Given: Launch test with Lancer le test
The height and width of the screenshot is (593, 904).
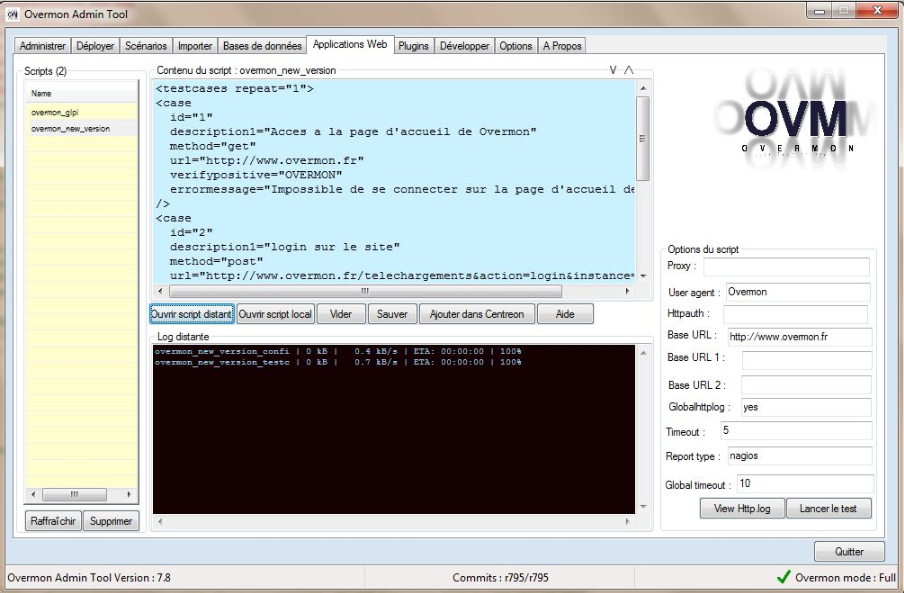Looking at the screenshot, I should click(x=828, y=509).
